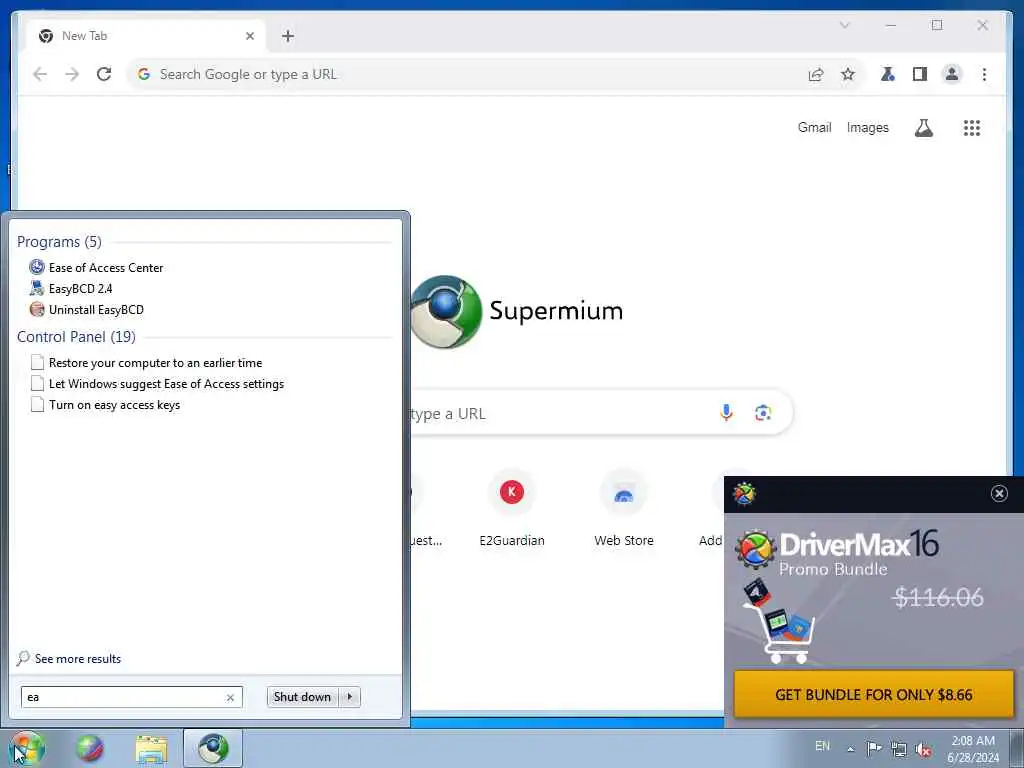Image resolution: width=1024 pixels, height=768 pixels.
Task: Click DriverMax gear logo in popup header
Action: tap(744, 494)
